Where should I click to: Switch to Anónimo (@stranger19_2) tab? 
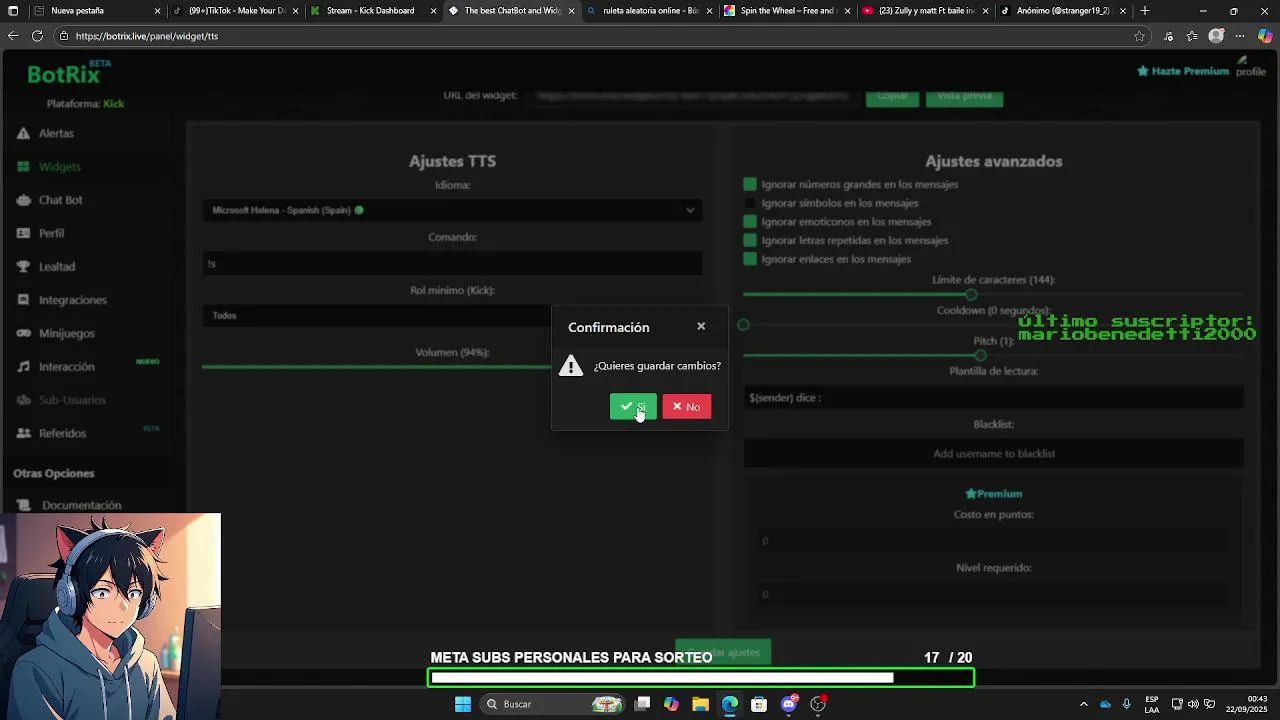(x=1062, y=11)
